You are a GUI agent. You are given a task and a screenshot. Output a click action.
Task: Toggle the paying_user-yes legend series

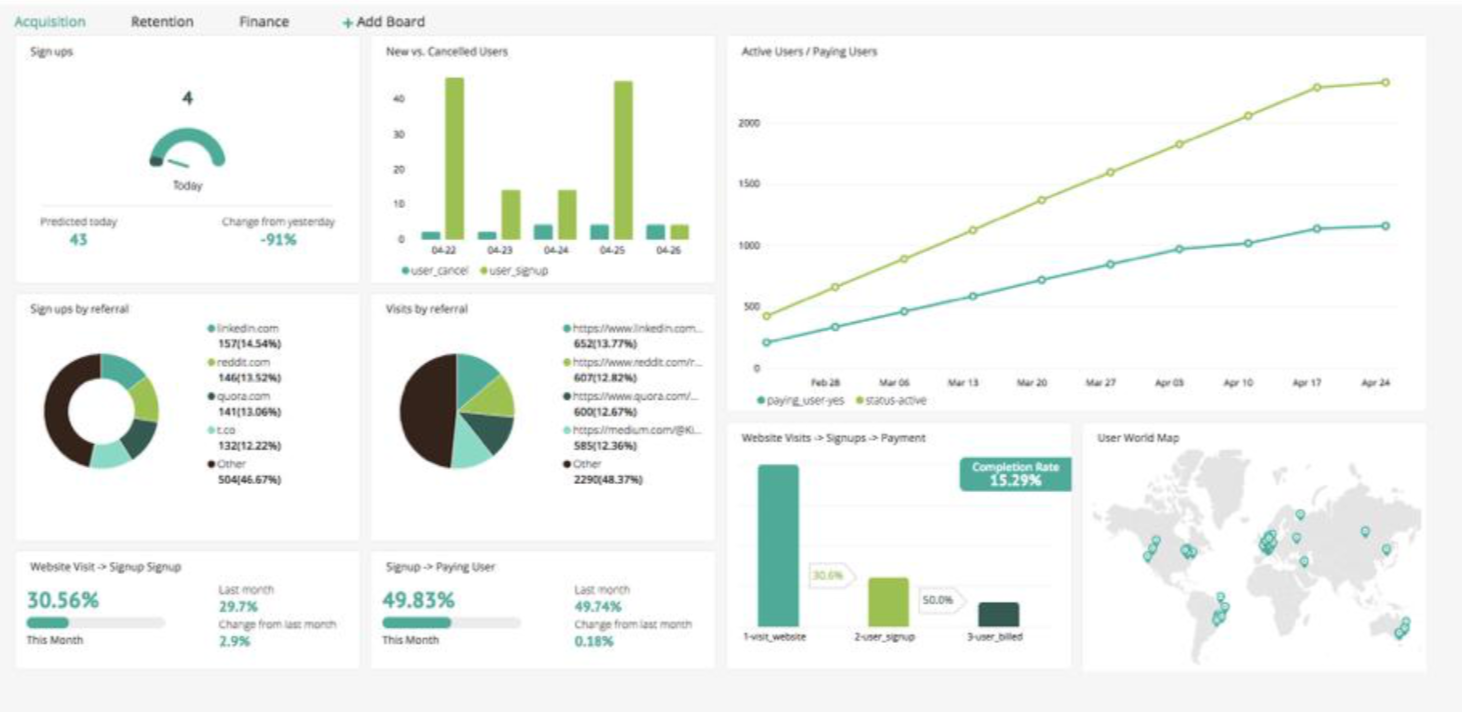(x=801, y=400)
